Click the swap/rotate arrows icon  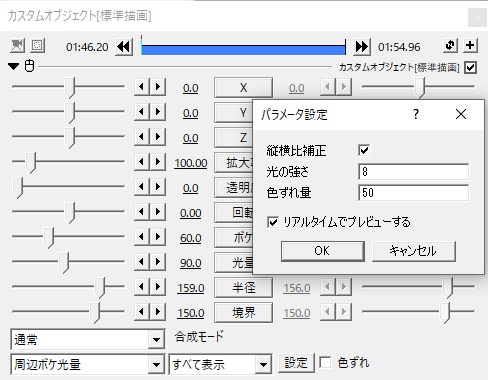[x=450, y=45]
